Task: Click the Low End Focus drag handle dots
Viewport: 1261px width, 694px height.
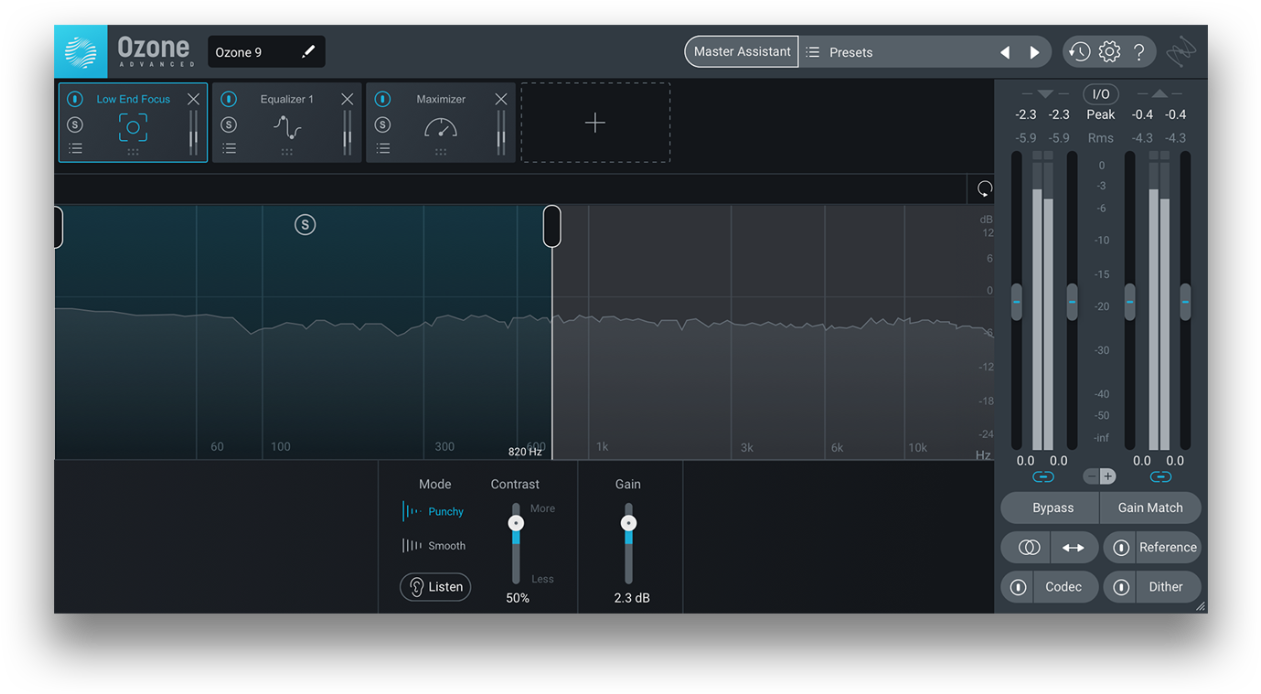Action: (x=133, y=152)
